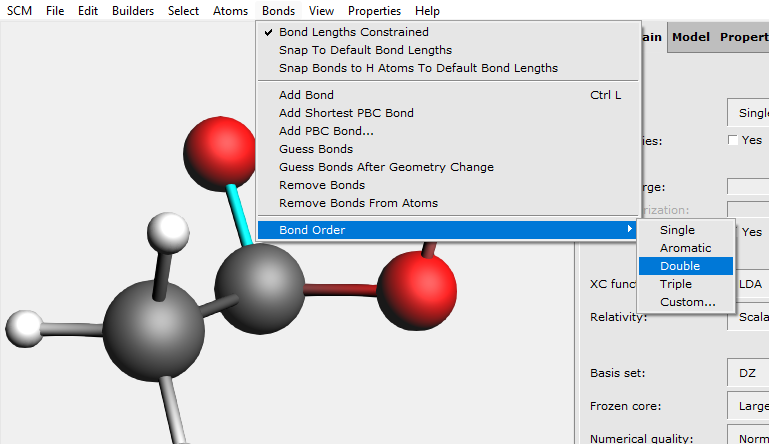Click Guess Bonds menu entry
This screenshot has height=444, width=769.
[x=315, y=149]
